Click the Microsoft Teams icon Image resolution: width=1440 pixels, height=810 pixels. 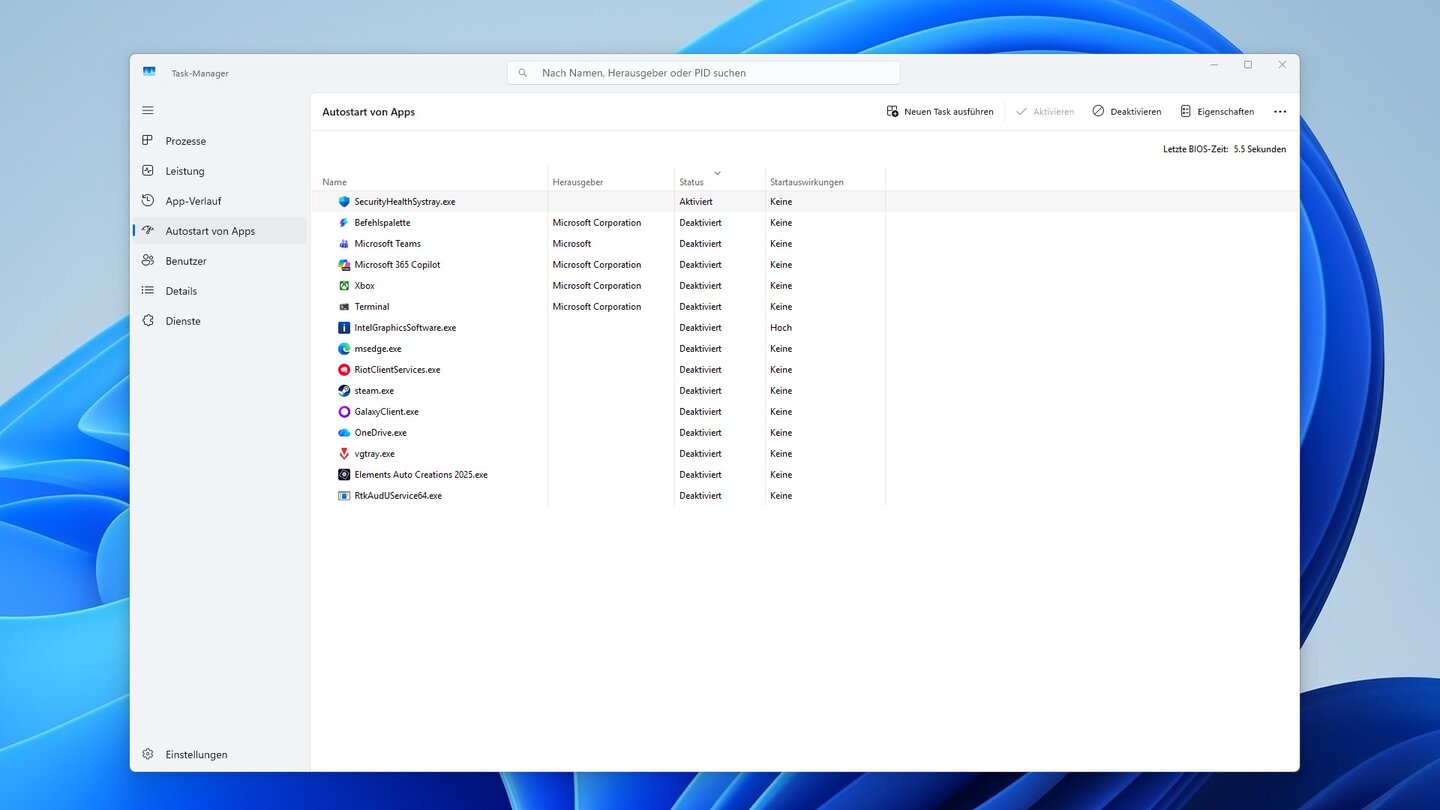click(x=344, y=244)
